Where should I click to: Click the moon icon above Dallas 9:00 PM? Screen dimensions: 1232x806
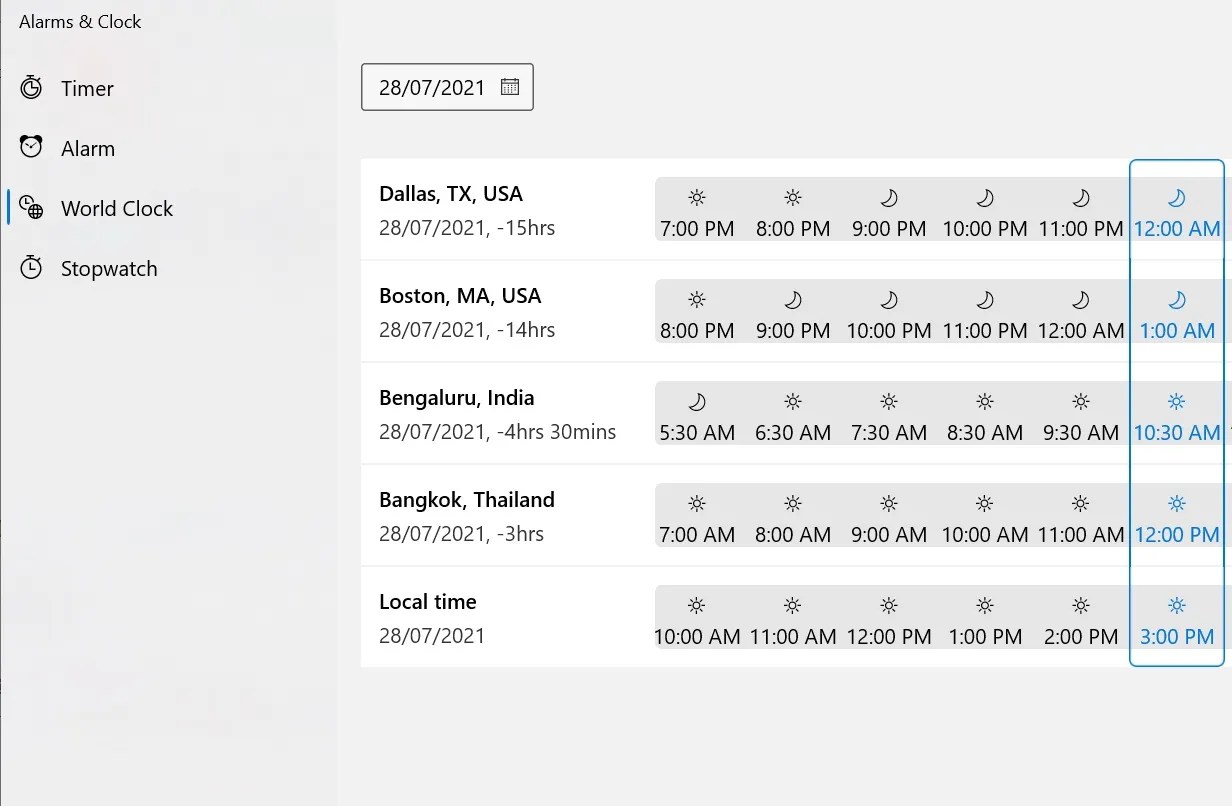tap(888, 196)
